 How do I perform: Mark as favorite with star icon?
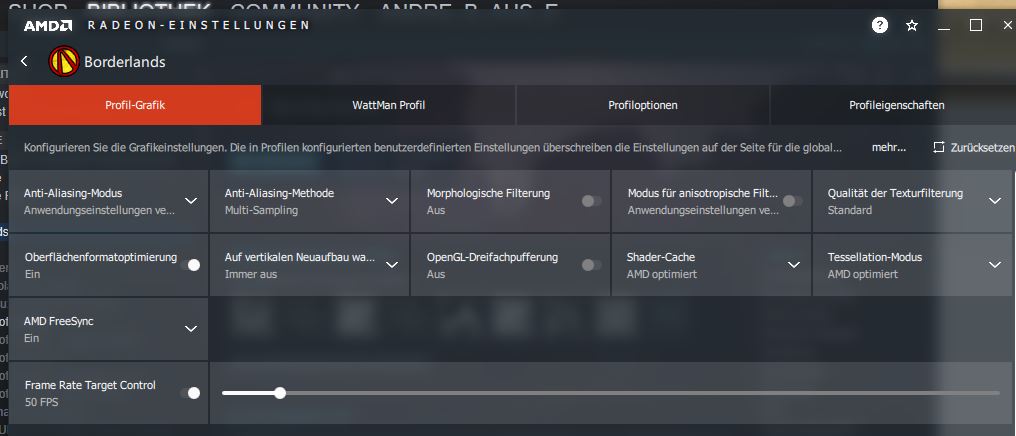pyautogui.click(x=912, y=26)
